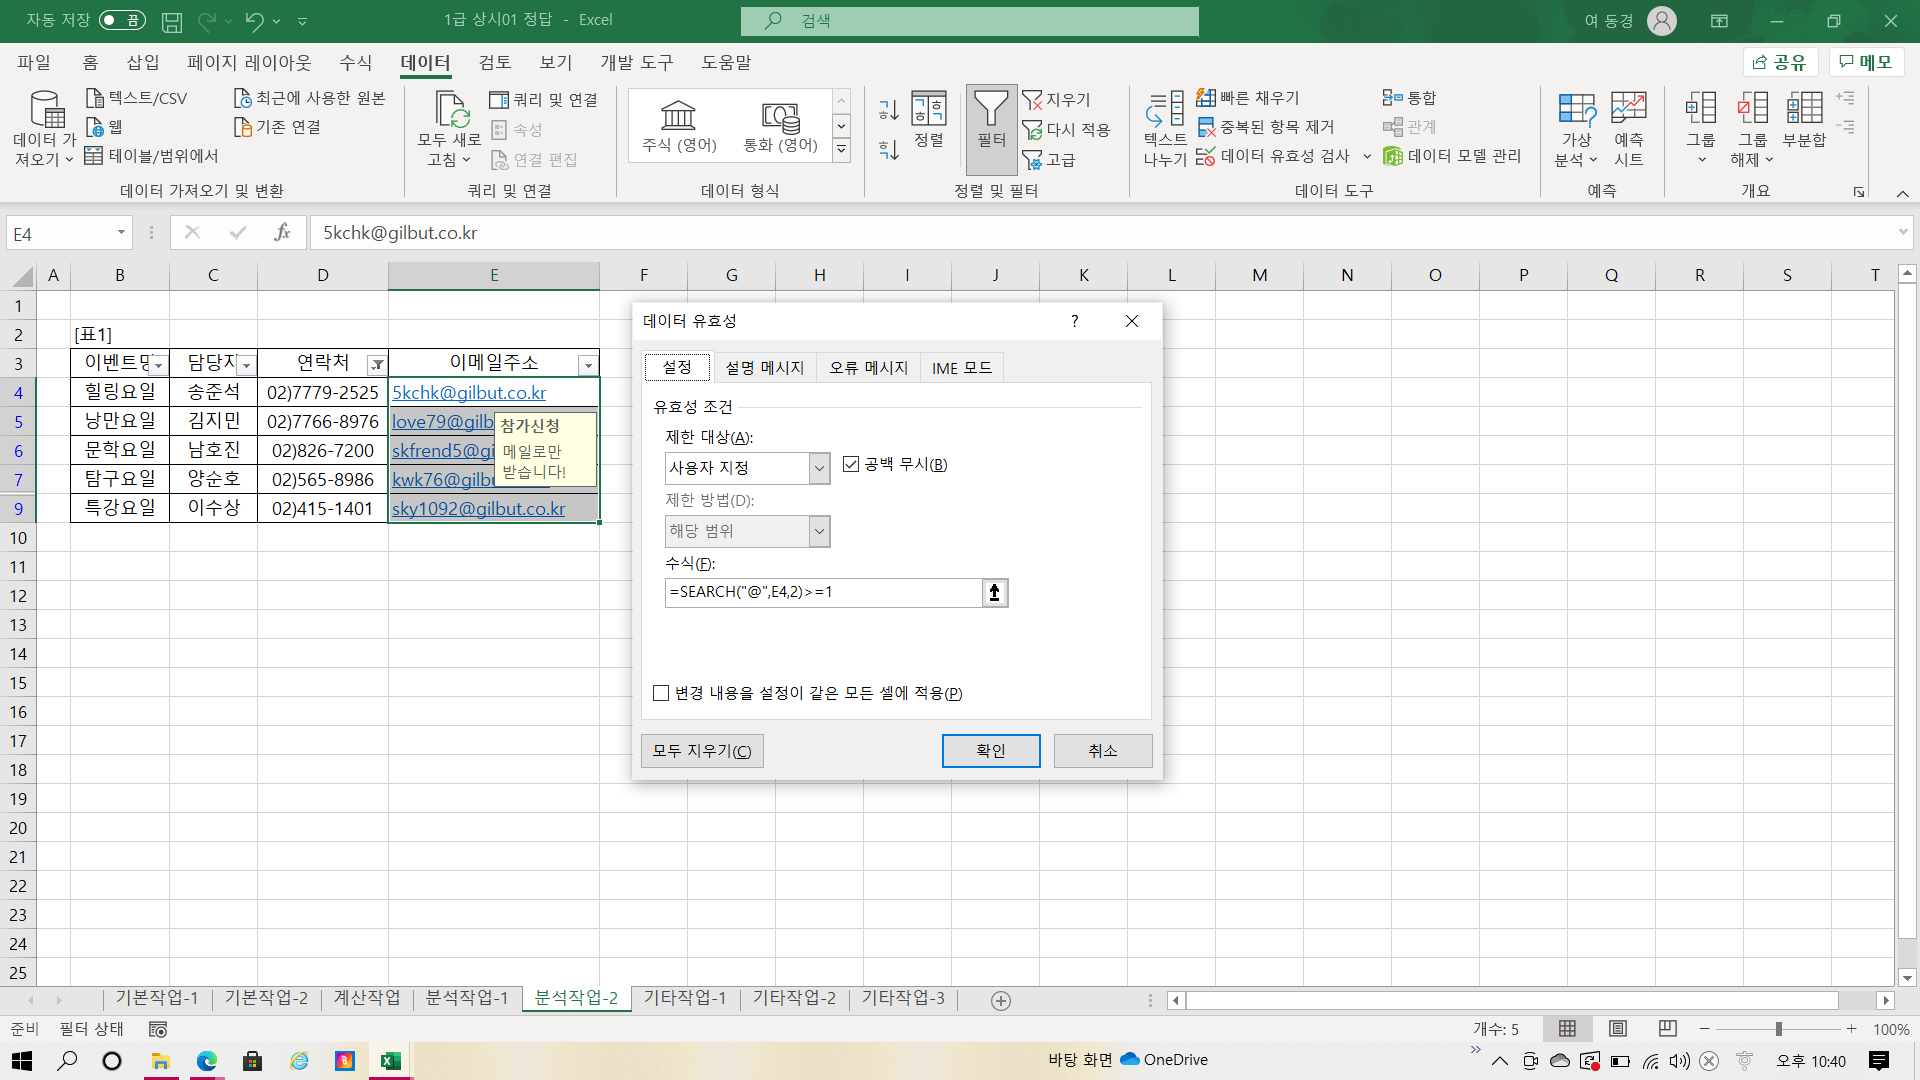Click the 모두 지우기 button
1920x1080 pixels.
[702, 751]
